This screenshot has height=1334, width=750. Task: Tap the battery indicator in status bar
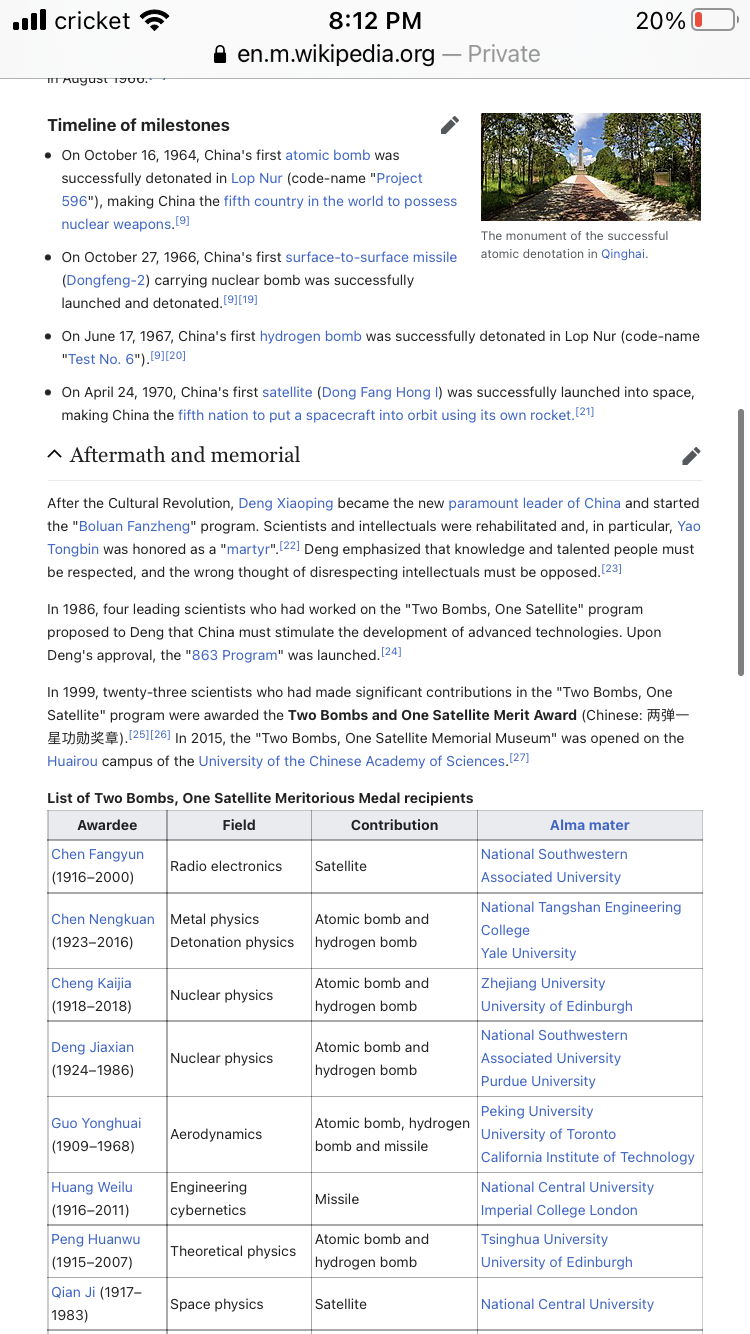713,20
